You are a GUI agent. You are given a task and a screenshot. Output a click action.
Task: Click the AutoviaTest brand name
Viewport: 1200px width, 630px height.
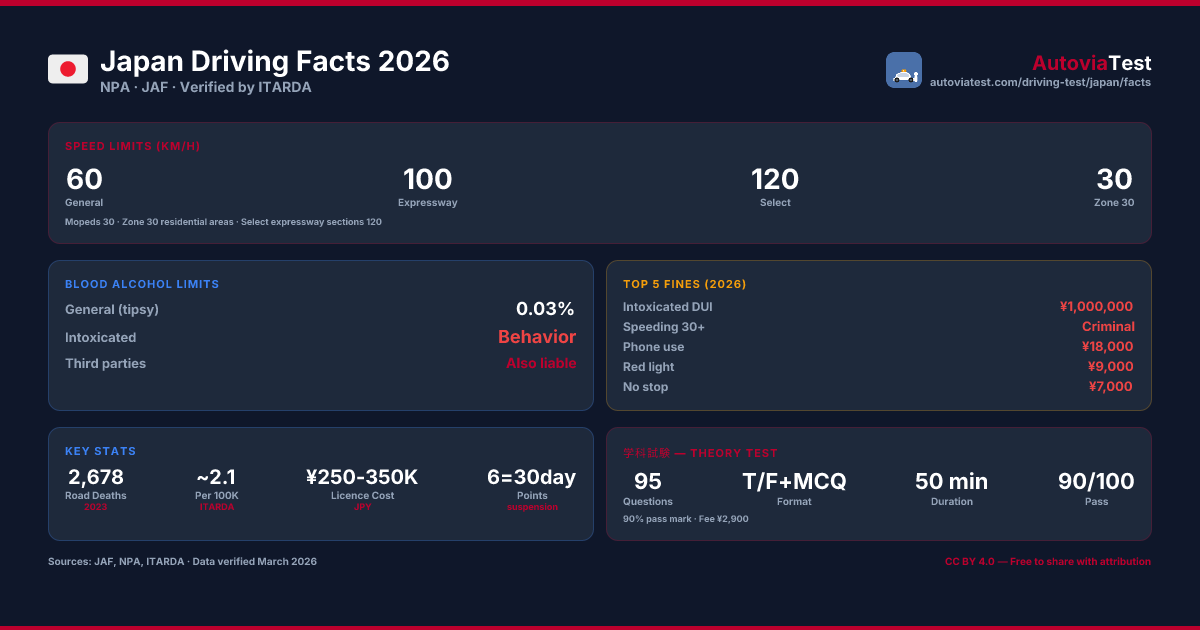click(1091, 62)
